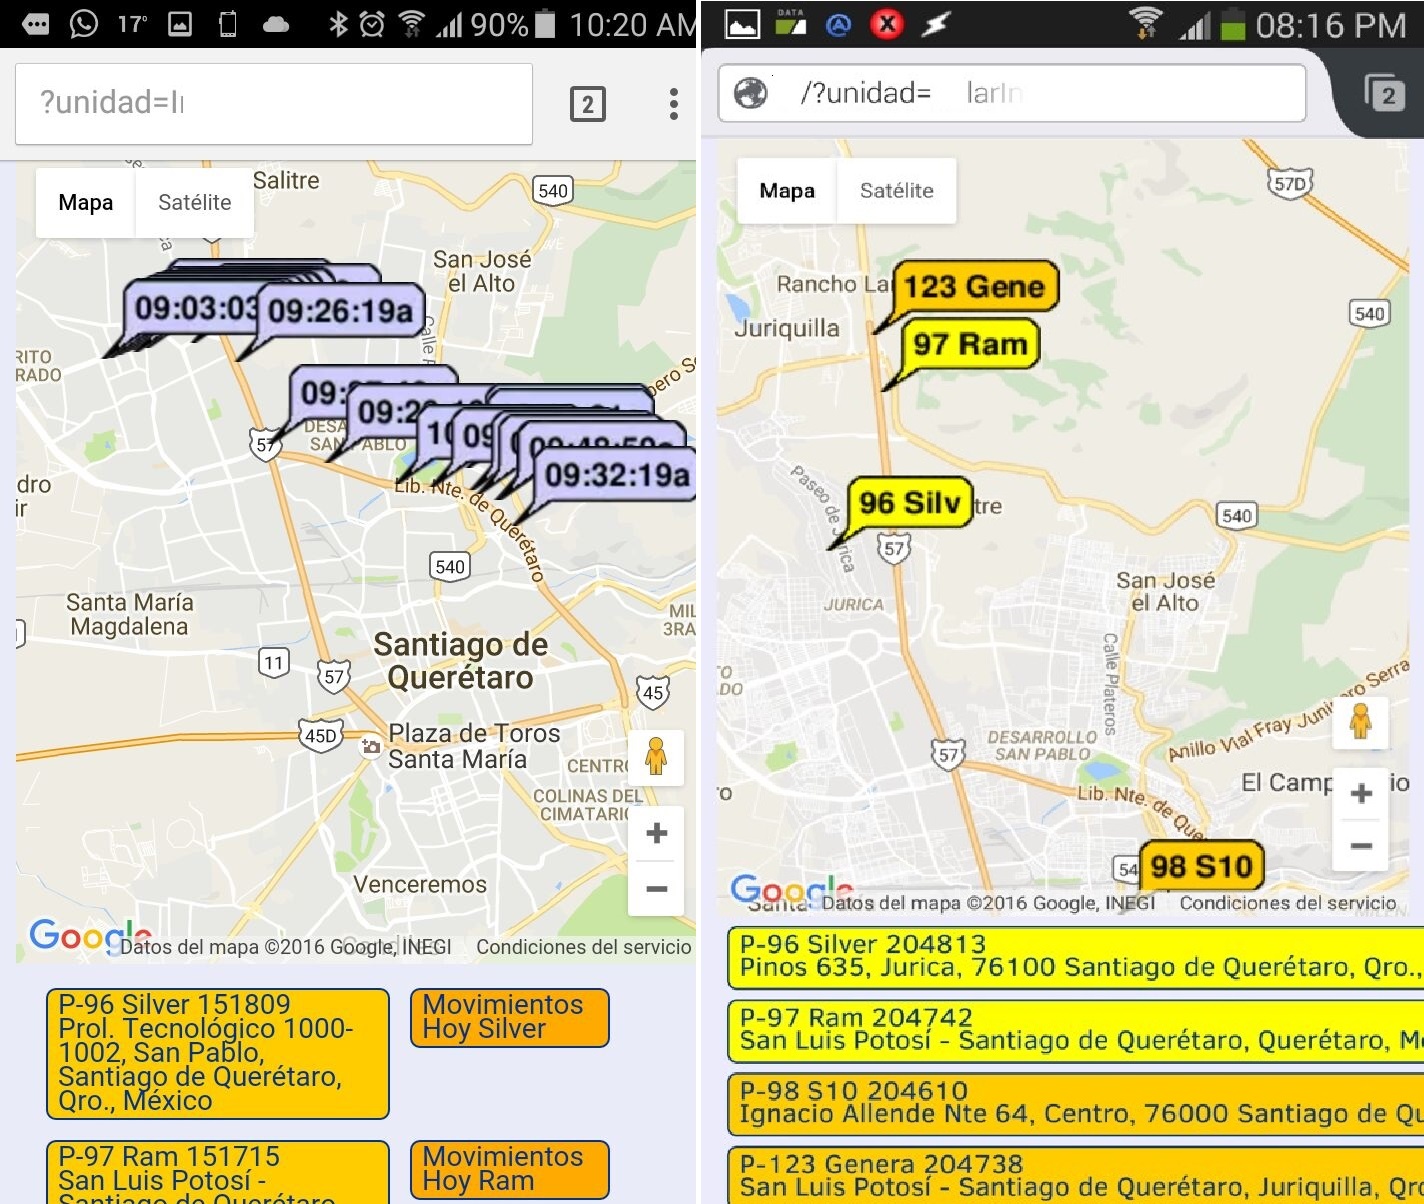Switch right map to Satélite view

(896, 191)
